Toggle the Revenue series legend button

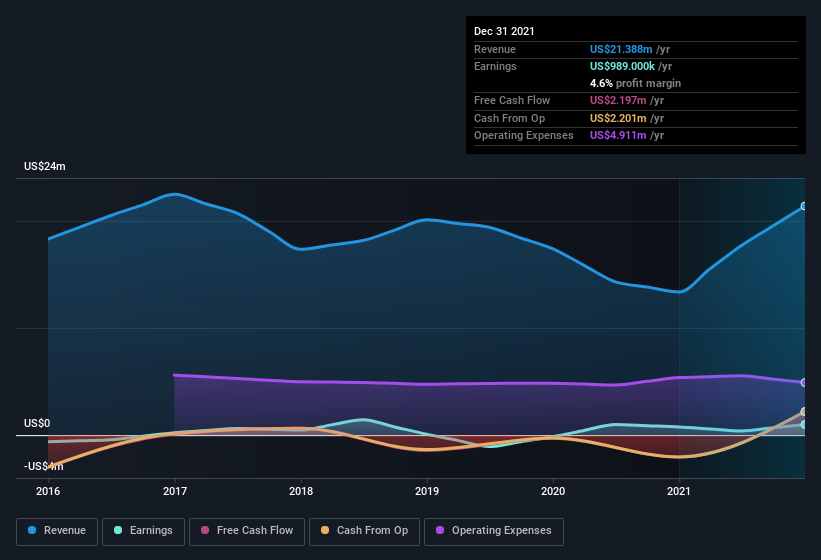pyautogui.click(x=57, y=531)
